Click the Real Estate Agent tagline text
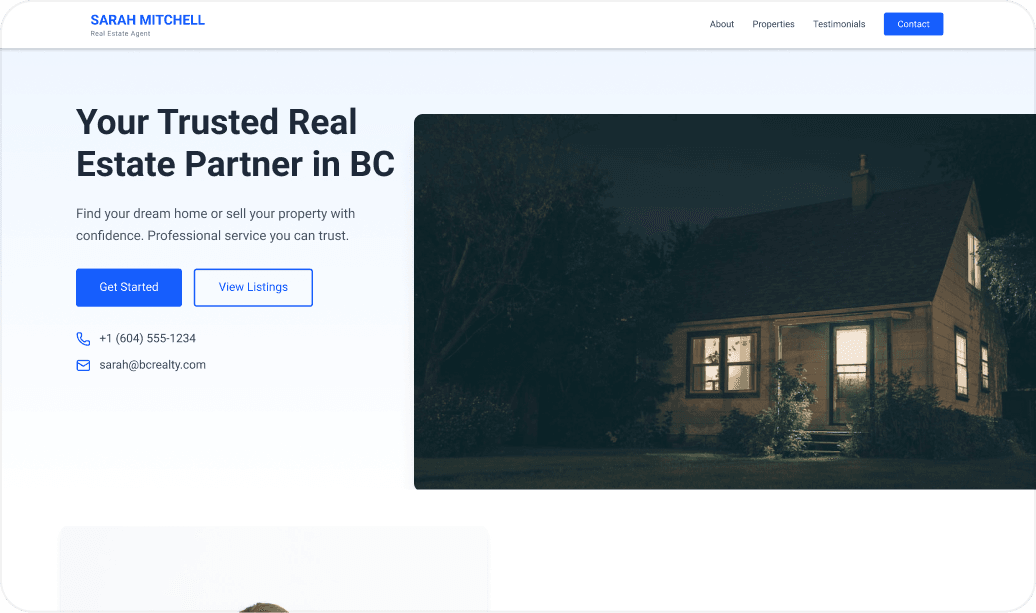1036x613 pixels. (120, 33)
